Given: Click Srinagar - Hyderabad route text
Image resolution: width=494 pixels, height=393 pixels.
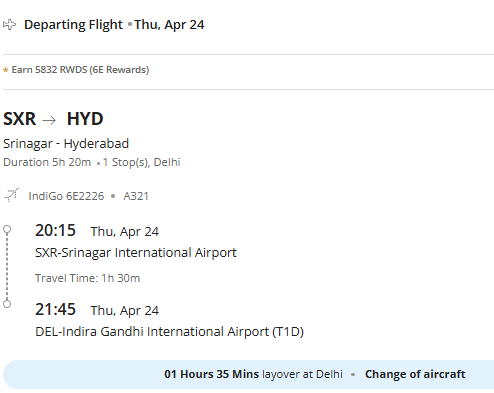Looking at the screenshot, I should pyautogui.click(x=66, y=144).
